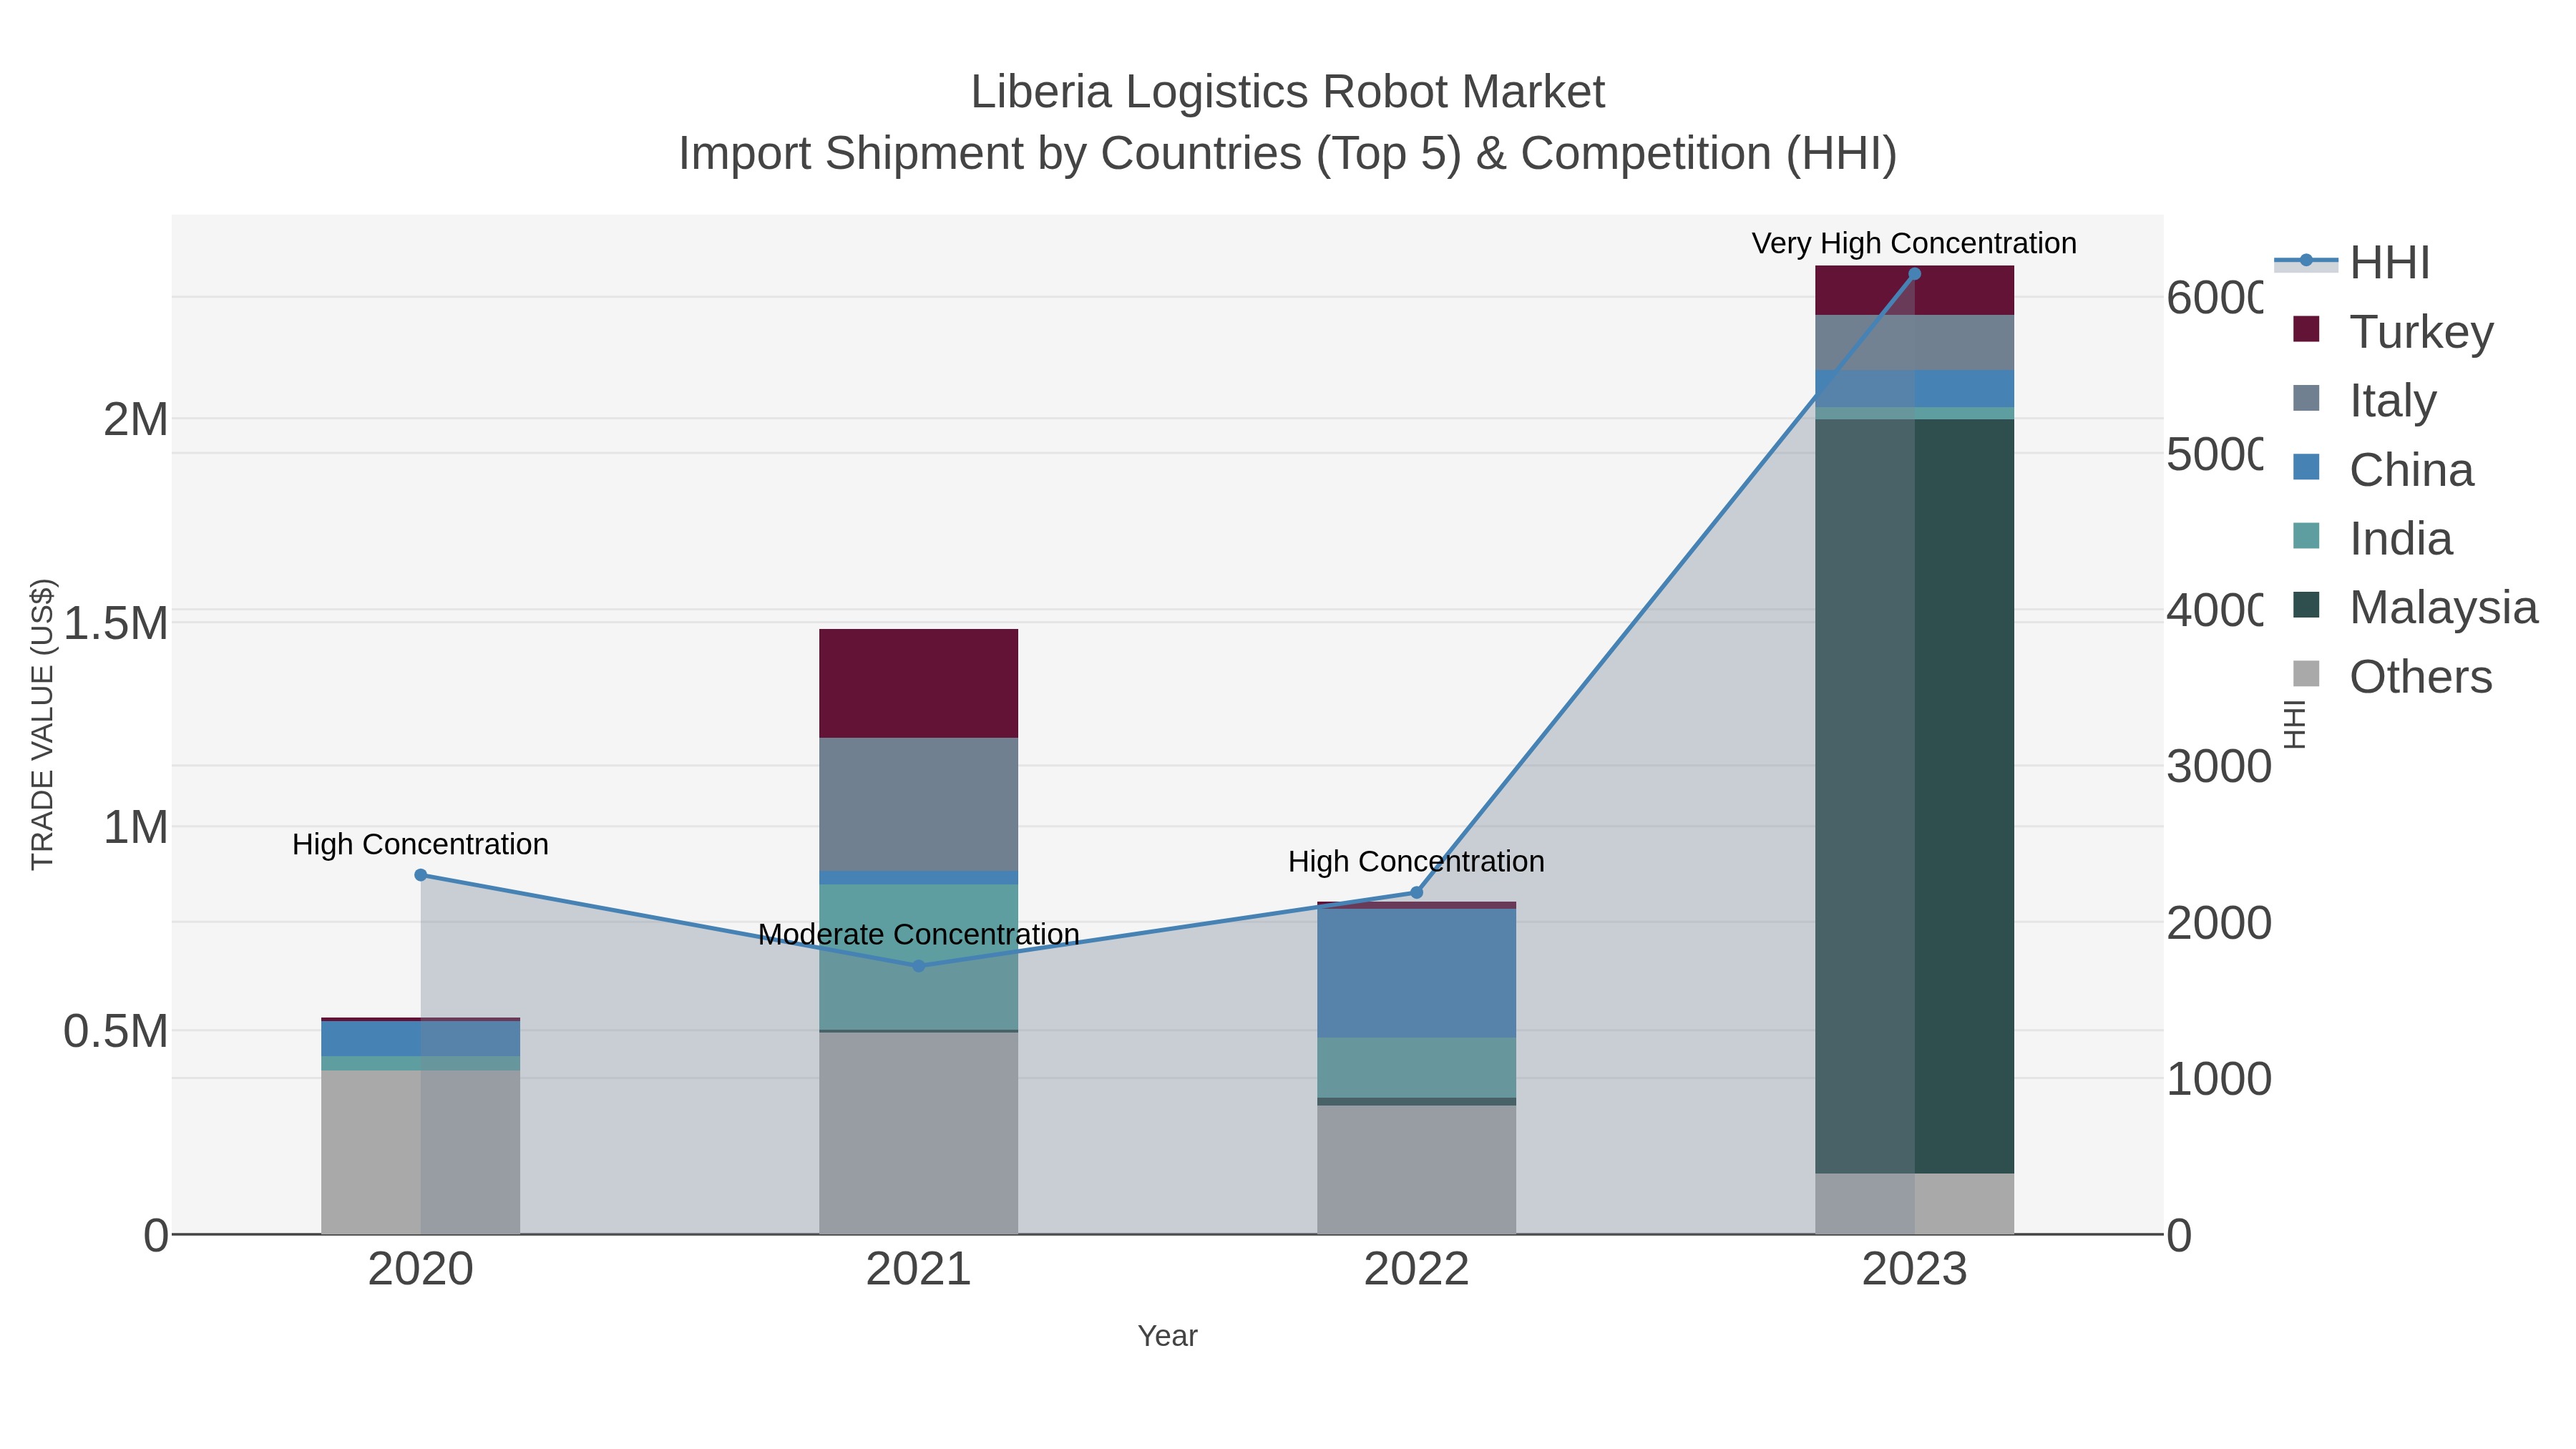Click the 'TRADE VALUE (US$)' axis title
The width and height of the screenshot is (2576, 1449).
point(42,724)
